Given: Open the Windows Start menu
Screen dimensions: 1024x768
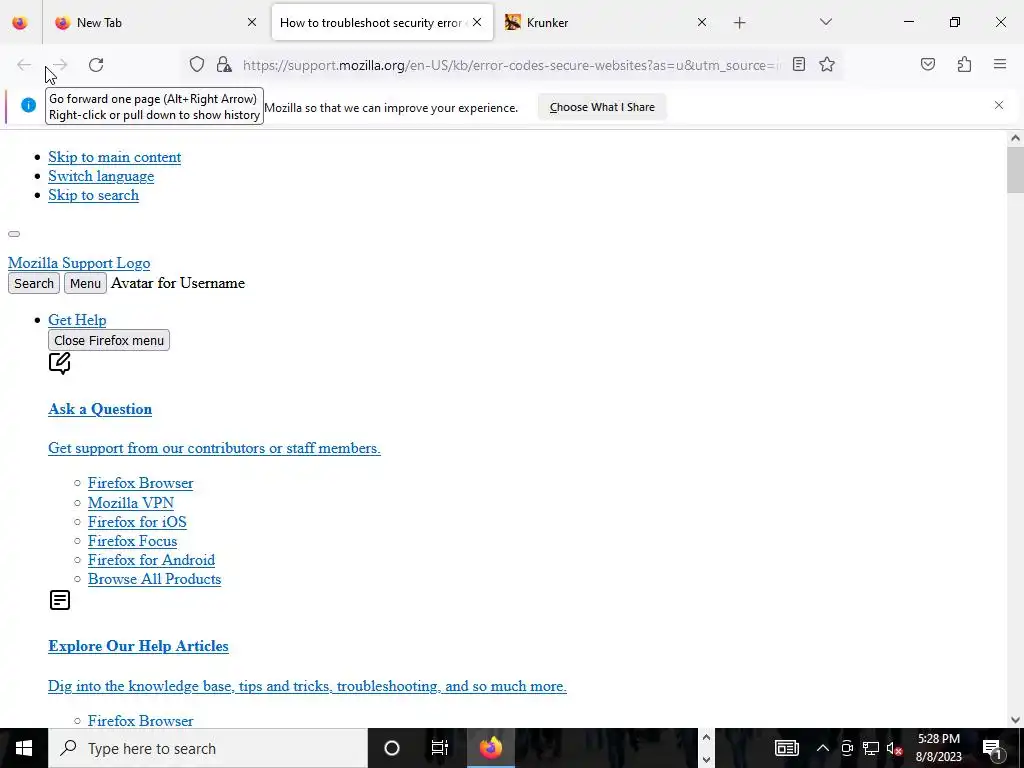Looking at the screenshot, I should pyautogui.click(x=24, y=748).
